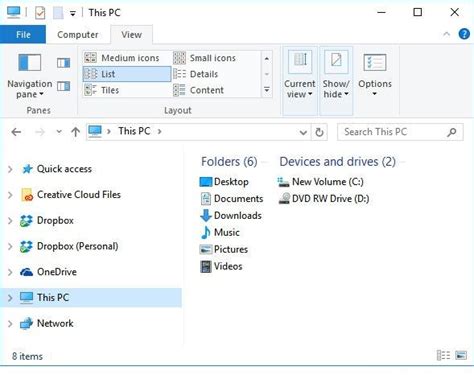Select Tiles layout

(x=126, y=90)
